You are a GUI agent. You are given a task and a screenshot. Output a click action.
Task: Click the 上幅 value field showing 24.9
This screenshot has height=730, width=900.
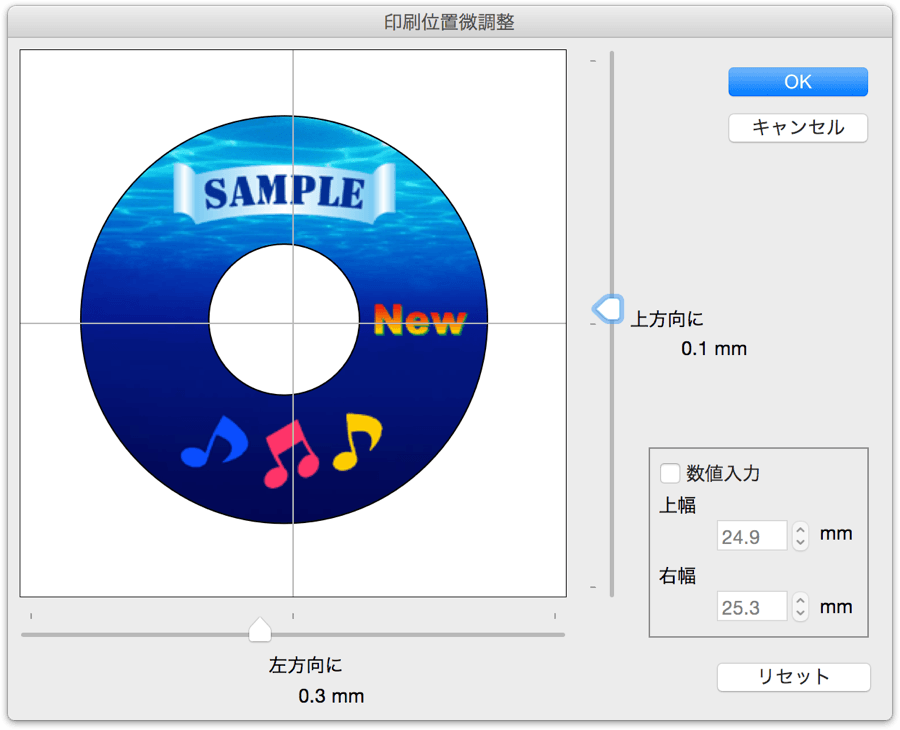752,536
